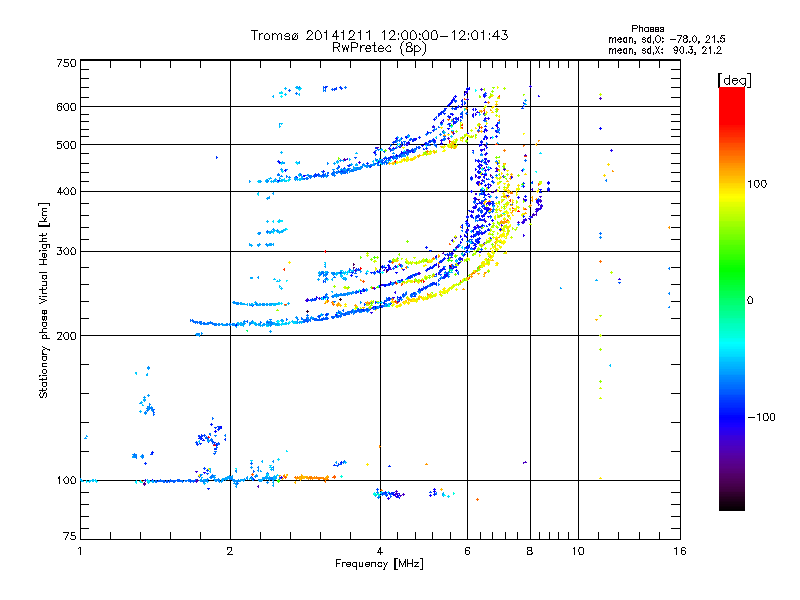This screenshot has height=600, width=800.
Task: Click the 'mean, sd,X: 90.3, 21.2' text
Action: tap(665, 50)
